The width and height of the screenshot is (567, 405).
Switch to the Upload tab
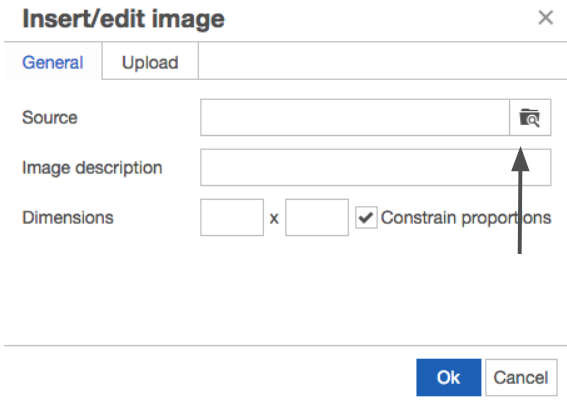150,62
